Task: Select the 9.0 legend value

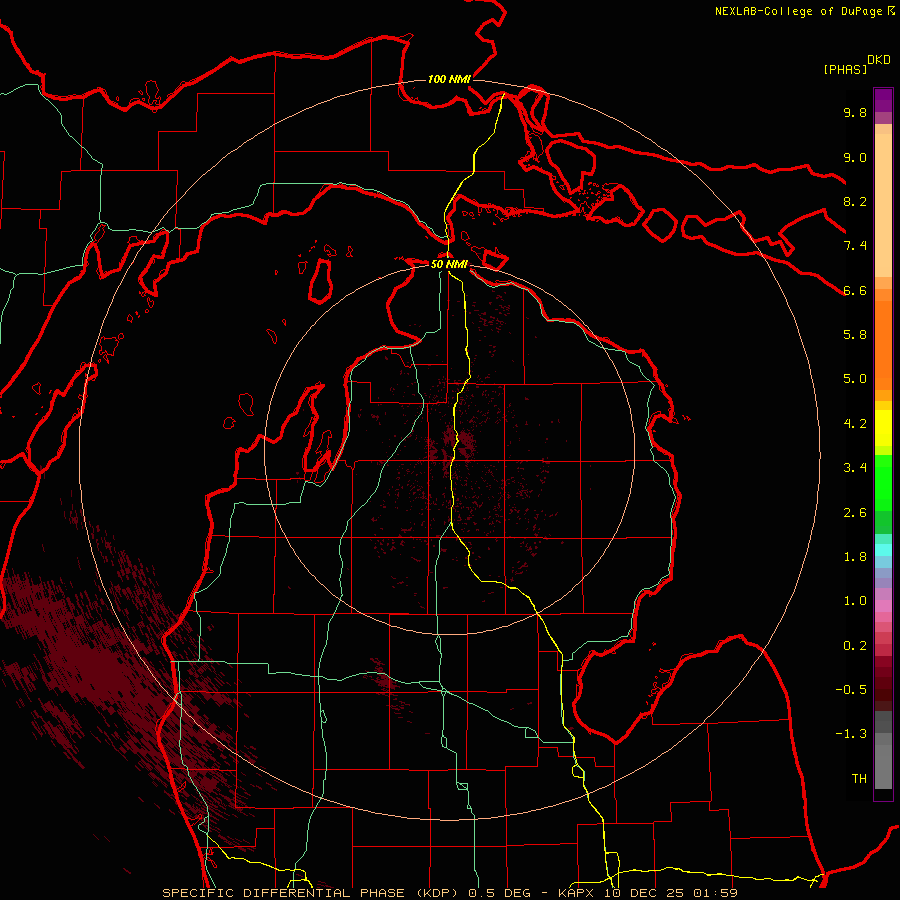Action: point(855,157)
